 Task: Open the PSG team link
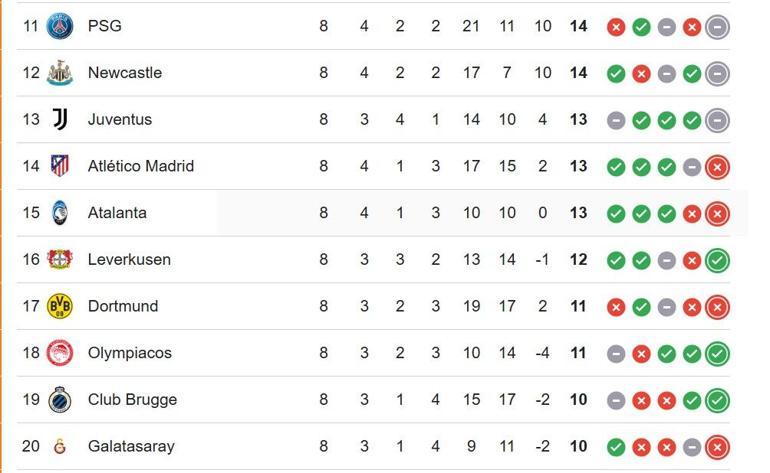coord(104,26)
